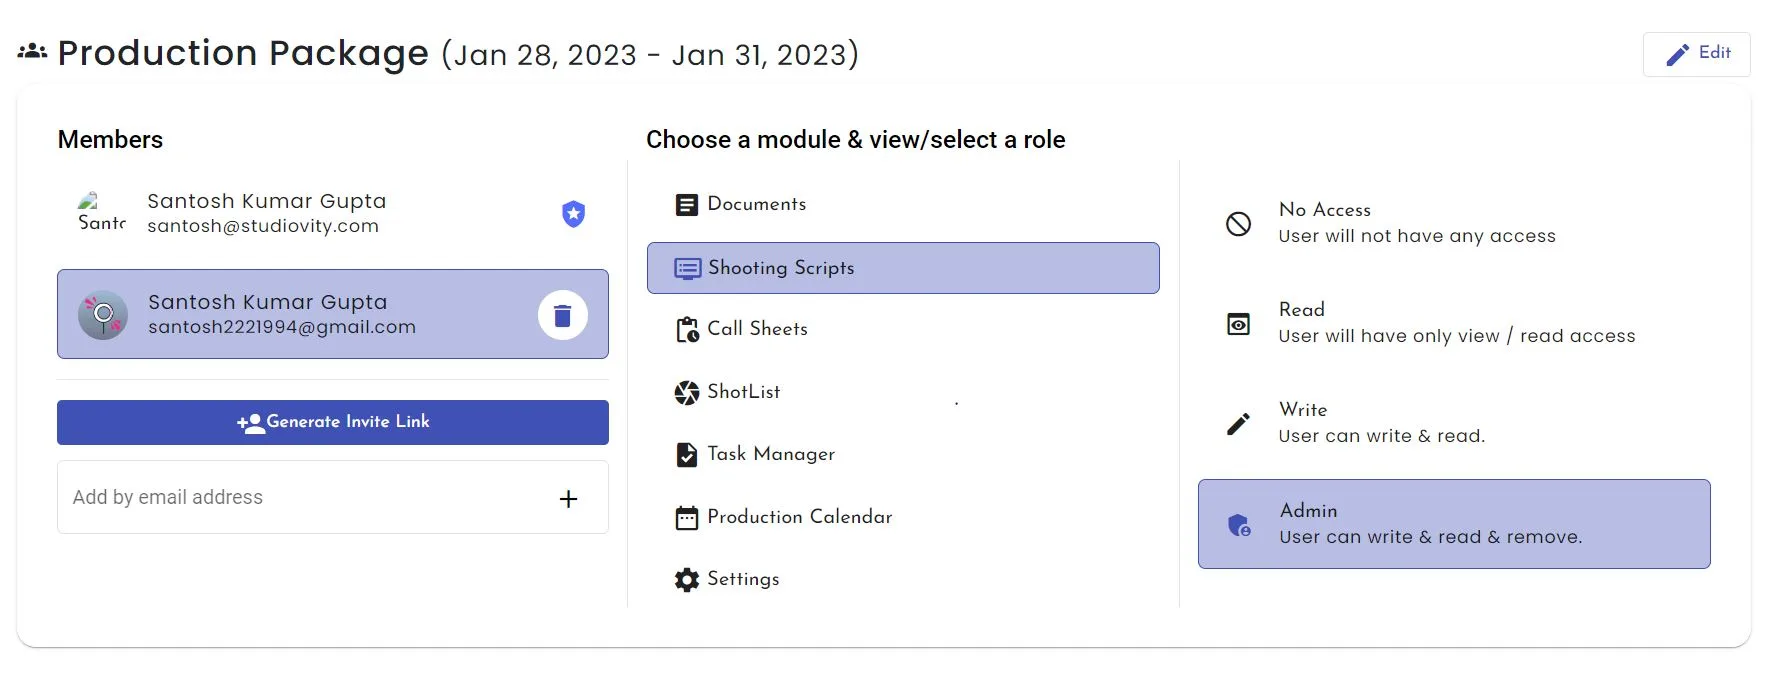Click the Settings gear icon

point(687,580)
